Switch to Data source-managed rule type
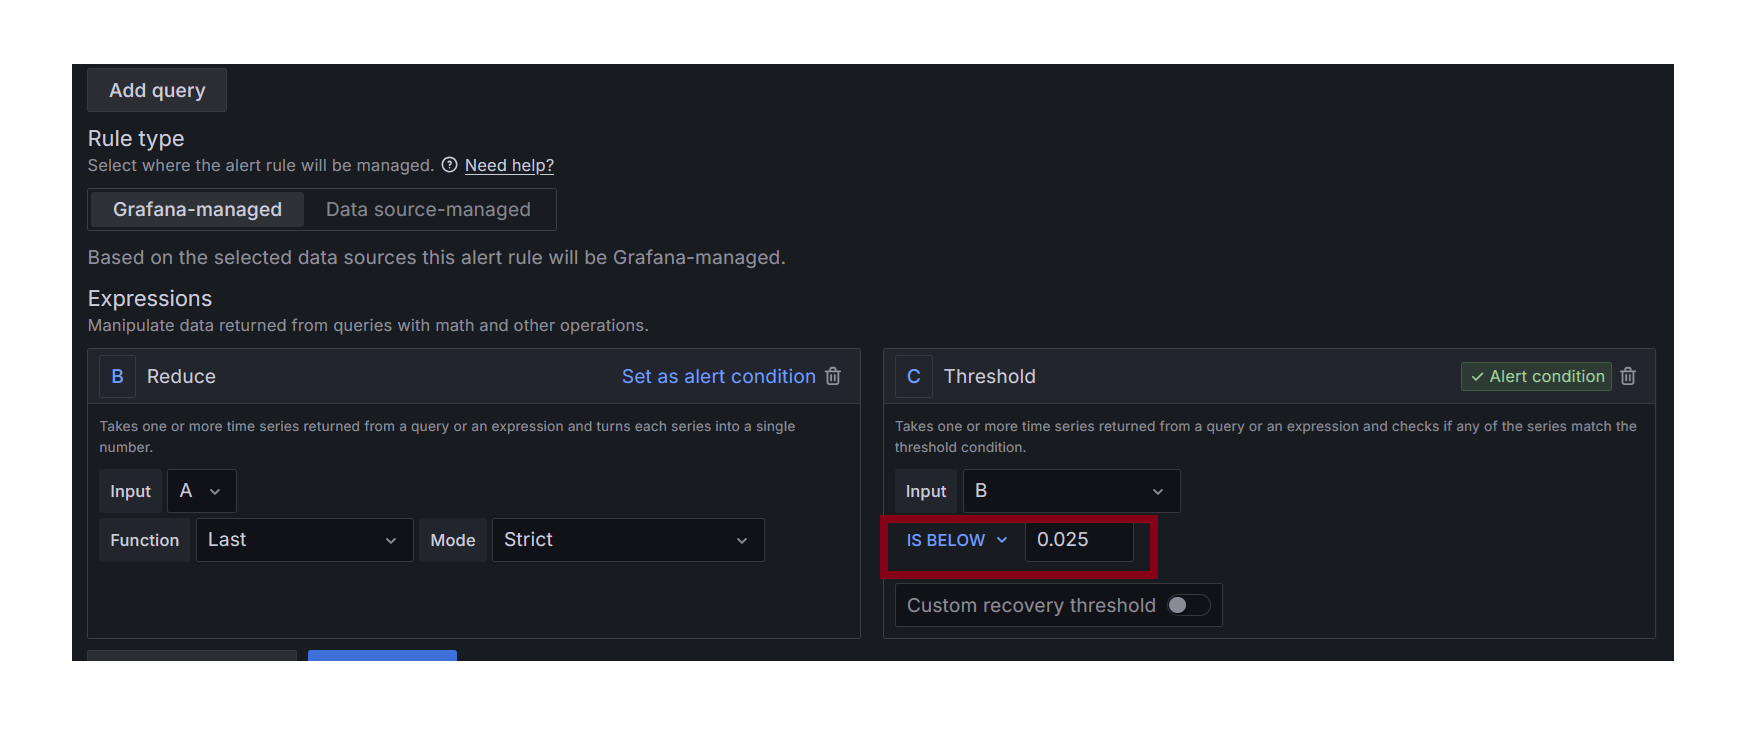The width and height of the screenshot is (1743, 733). [x=428, y=209]
